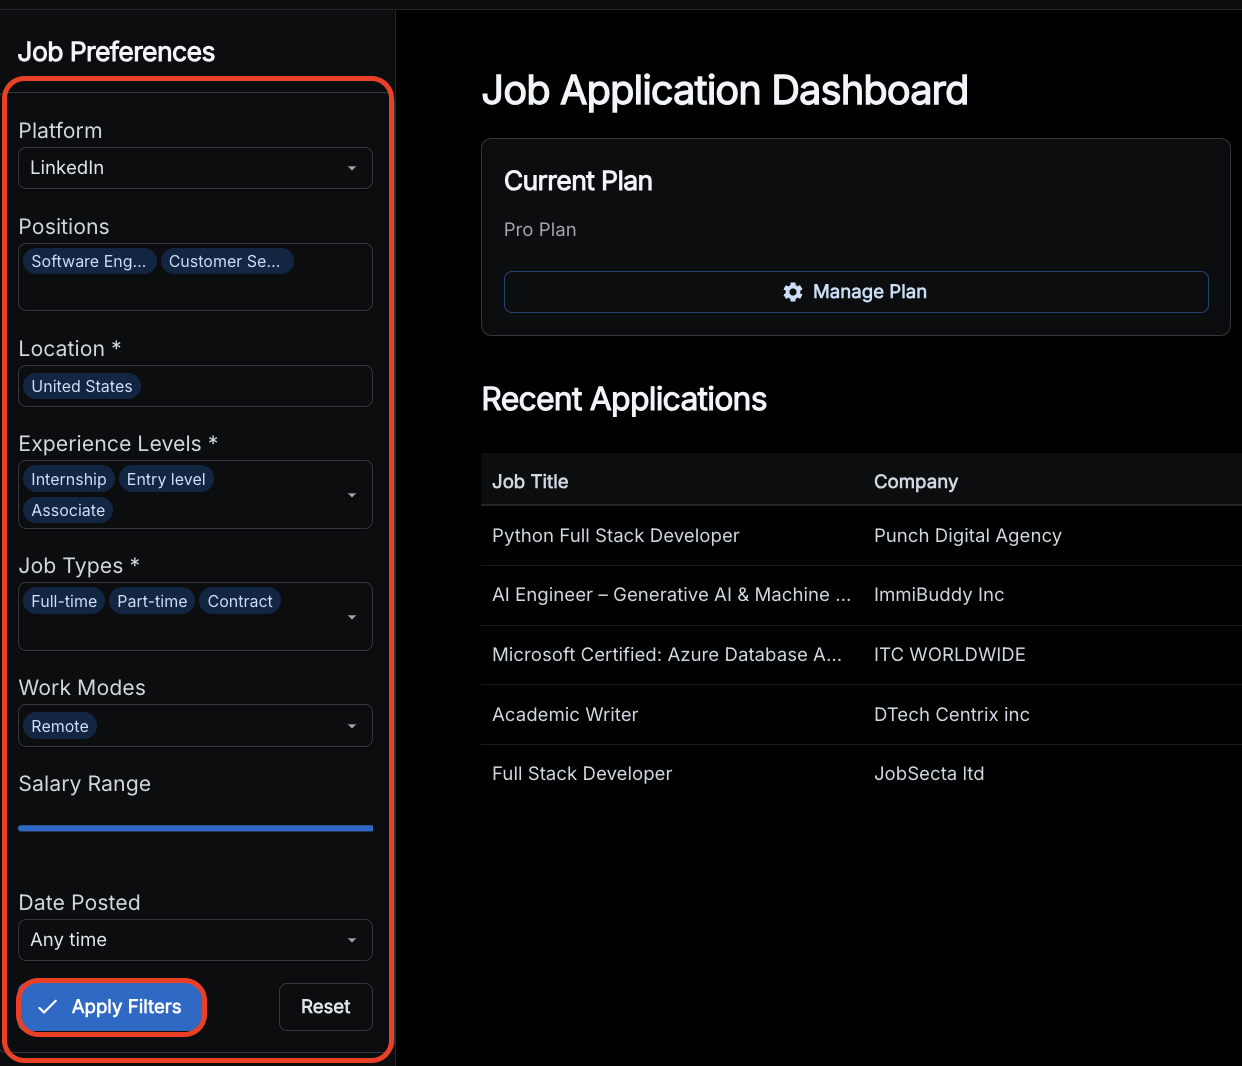Click the United States location tag
The image size is (1242, 1066).
coord(81,386)
